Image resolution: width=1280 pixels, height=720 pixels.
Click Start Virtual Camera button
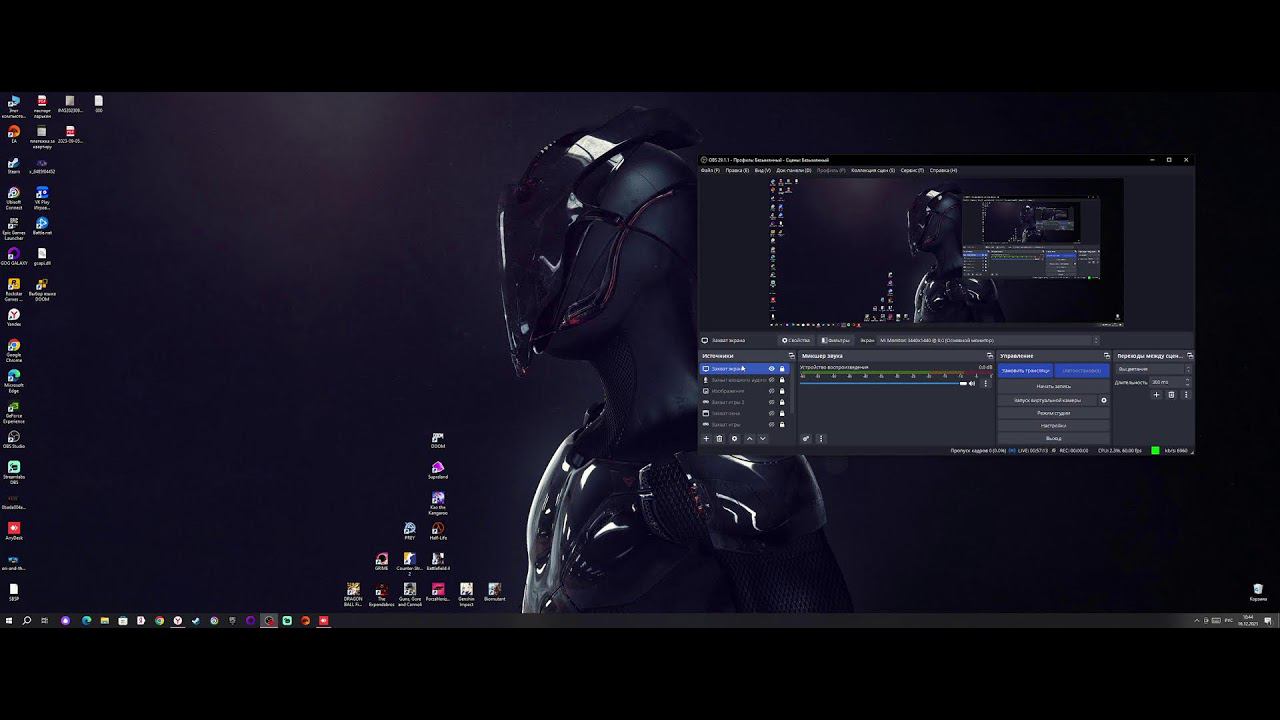pos(1047,400)
